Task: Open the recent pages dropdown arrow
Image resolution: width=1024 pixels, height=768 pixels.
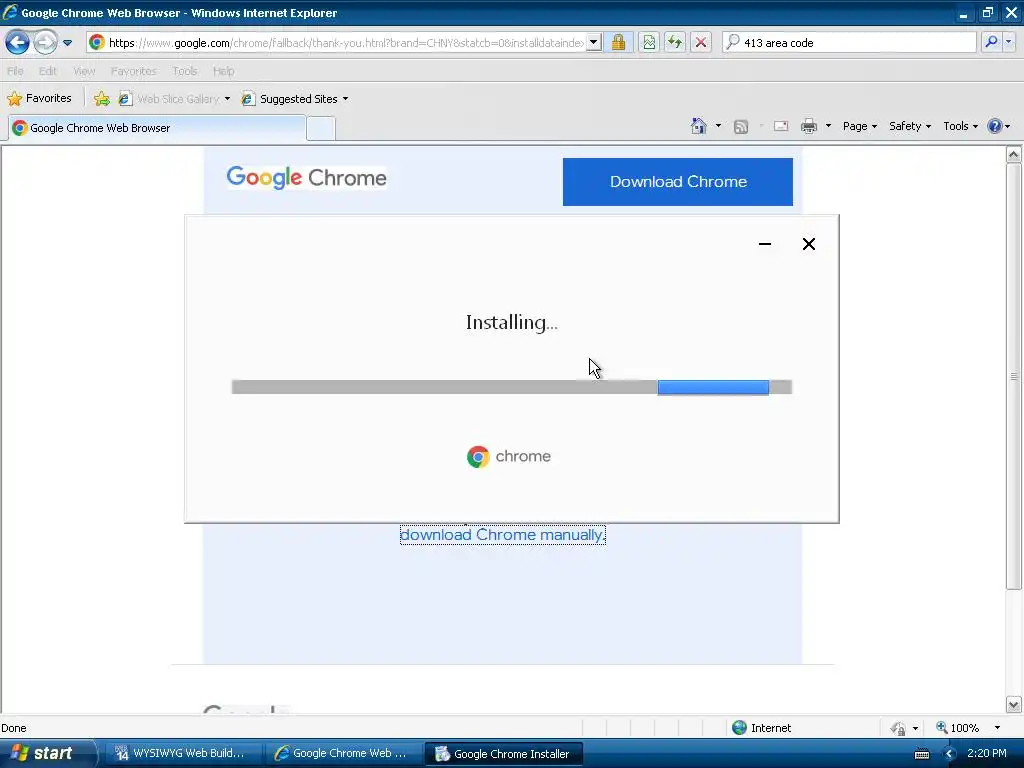Action: pos(67,43)
